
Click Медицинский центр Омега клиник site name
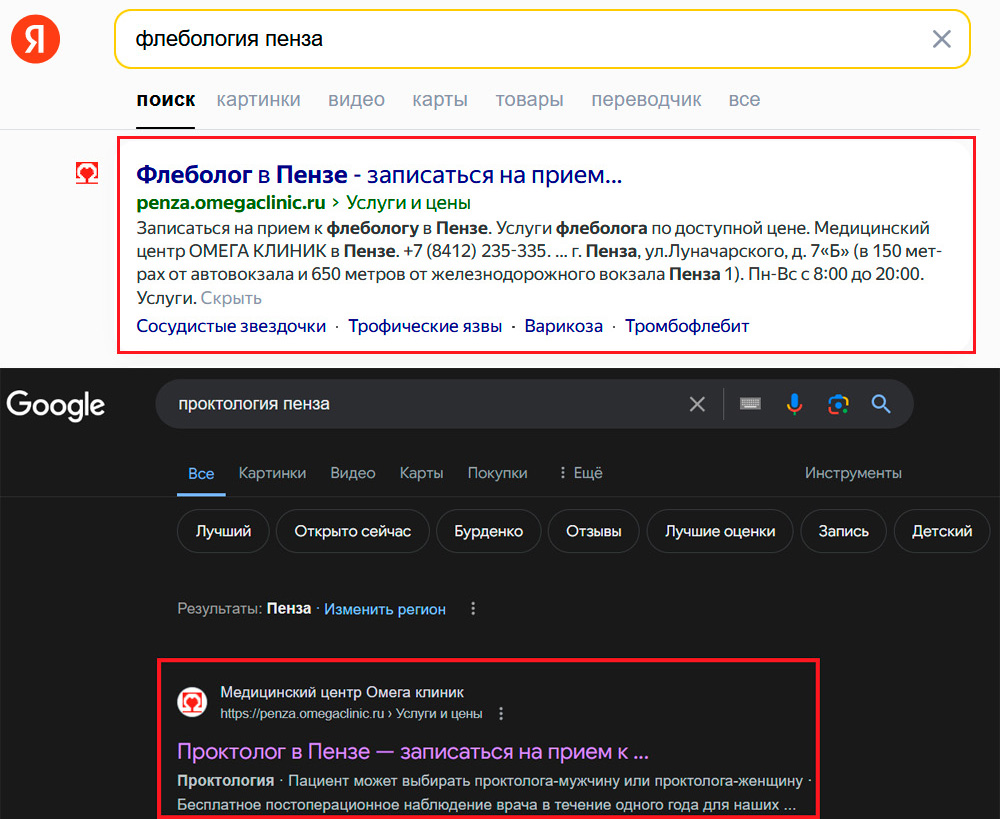[342, 692]
